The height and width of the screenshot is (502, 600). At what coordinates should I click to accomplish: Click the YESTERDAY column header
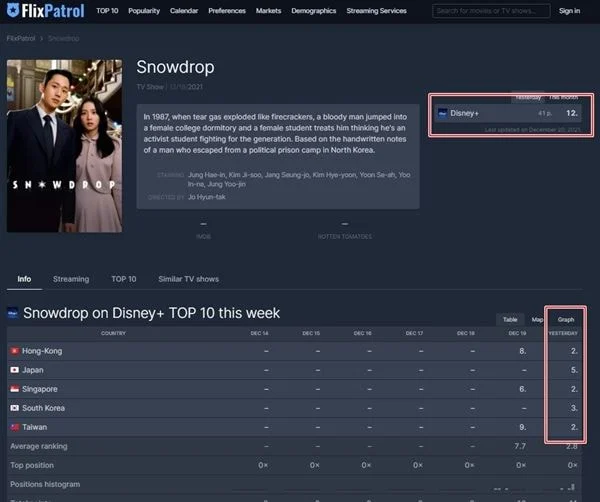click(563, 333)
